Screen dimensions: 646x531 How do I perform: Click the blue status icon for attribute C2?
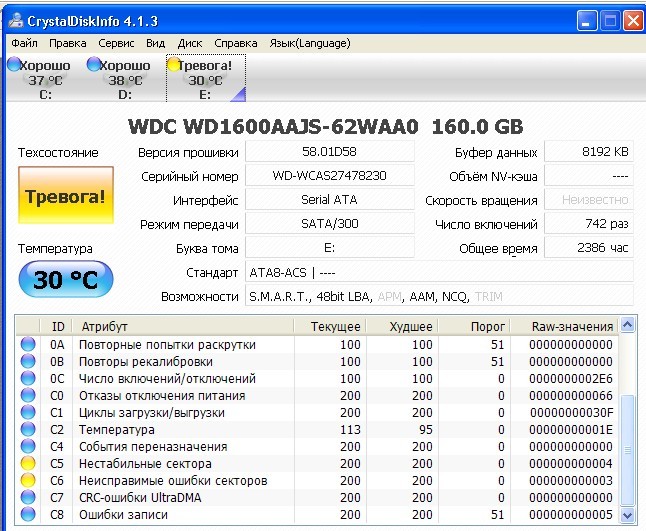(28, 429)
